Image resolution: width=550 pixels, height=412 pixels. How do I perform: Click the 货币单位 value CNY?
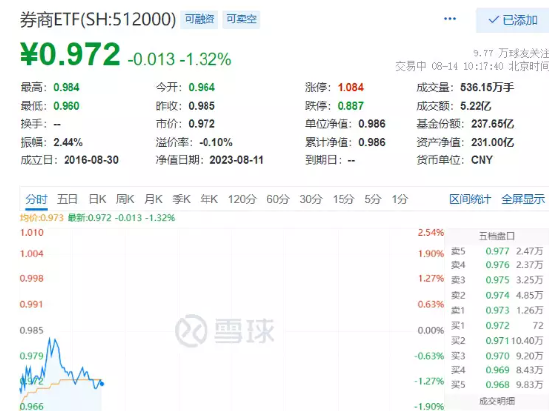[x=482, y=160]
